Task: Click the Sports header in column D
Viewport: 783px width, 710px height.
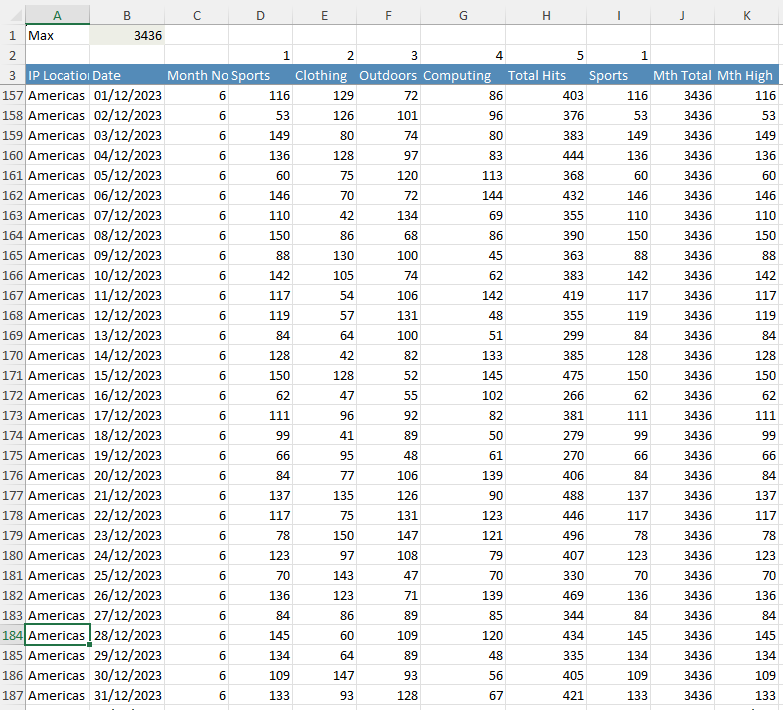Action: point(261,75)
